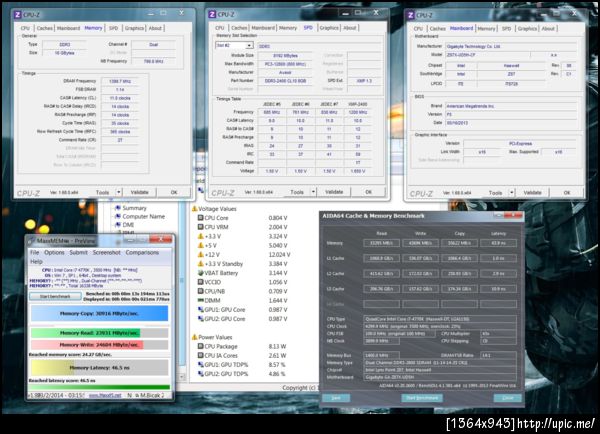Click the MaxxMEM PreView title bar icon
Viewport: 600px width, 434px height.
[x=31, y=241]
